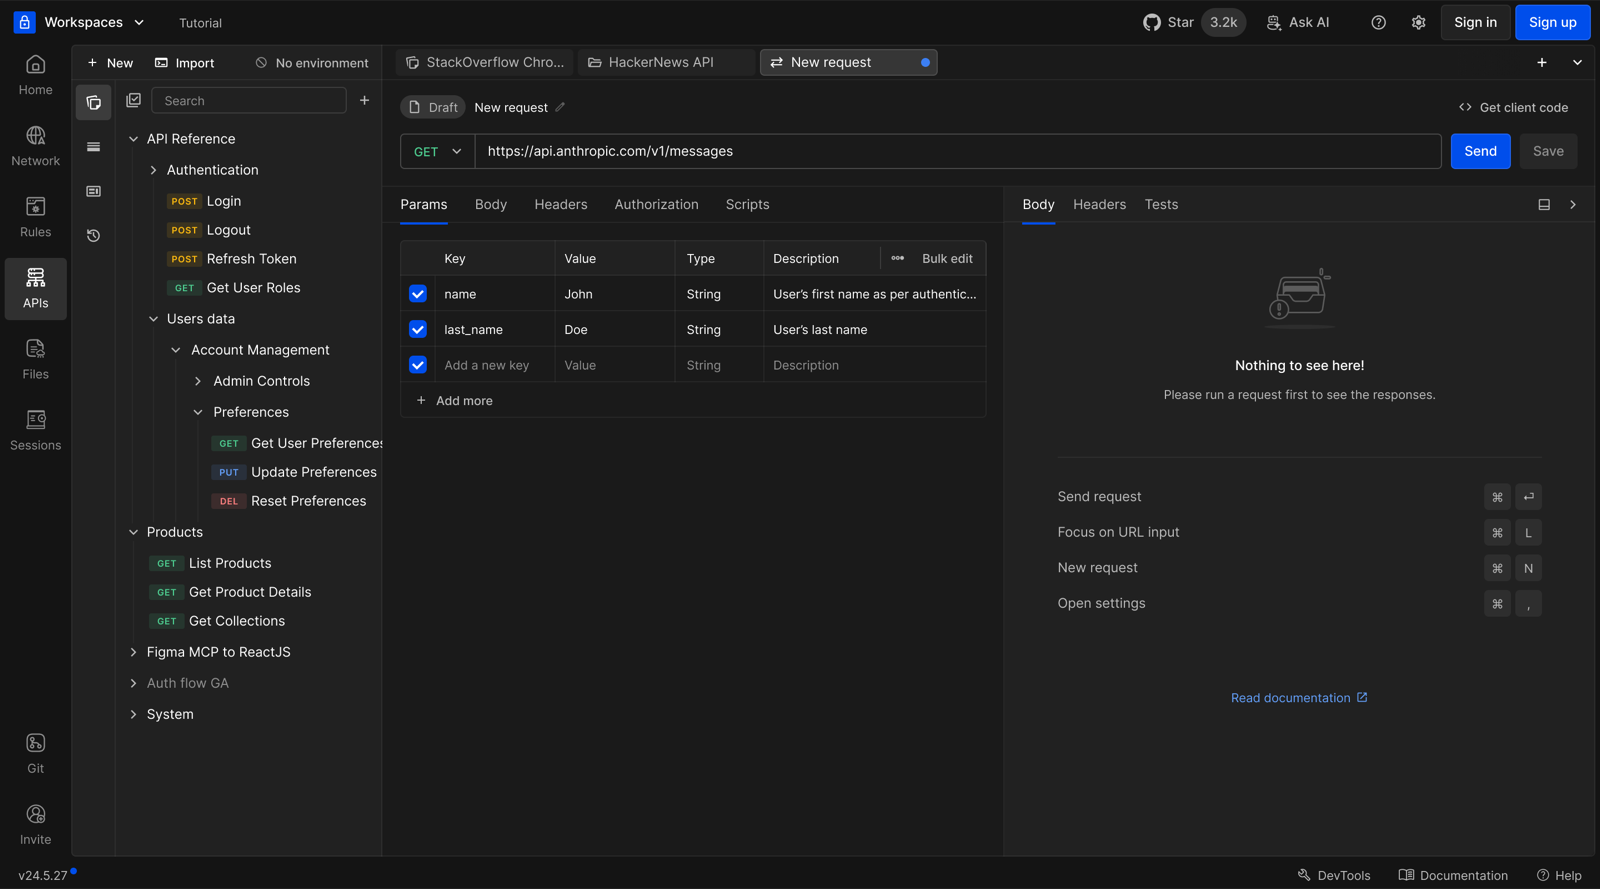Screen dimensions: 1600x889
Task: Toggle the checkbox in Add a new key row
Action: [x=418, y=365]
